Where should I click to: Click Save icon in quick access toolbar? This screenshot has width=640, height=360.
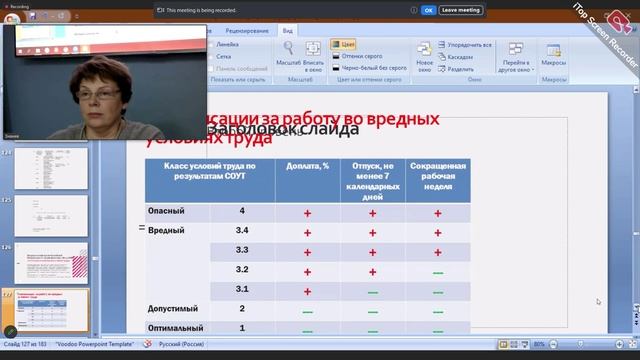[32, 16]
